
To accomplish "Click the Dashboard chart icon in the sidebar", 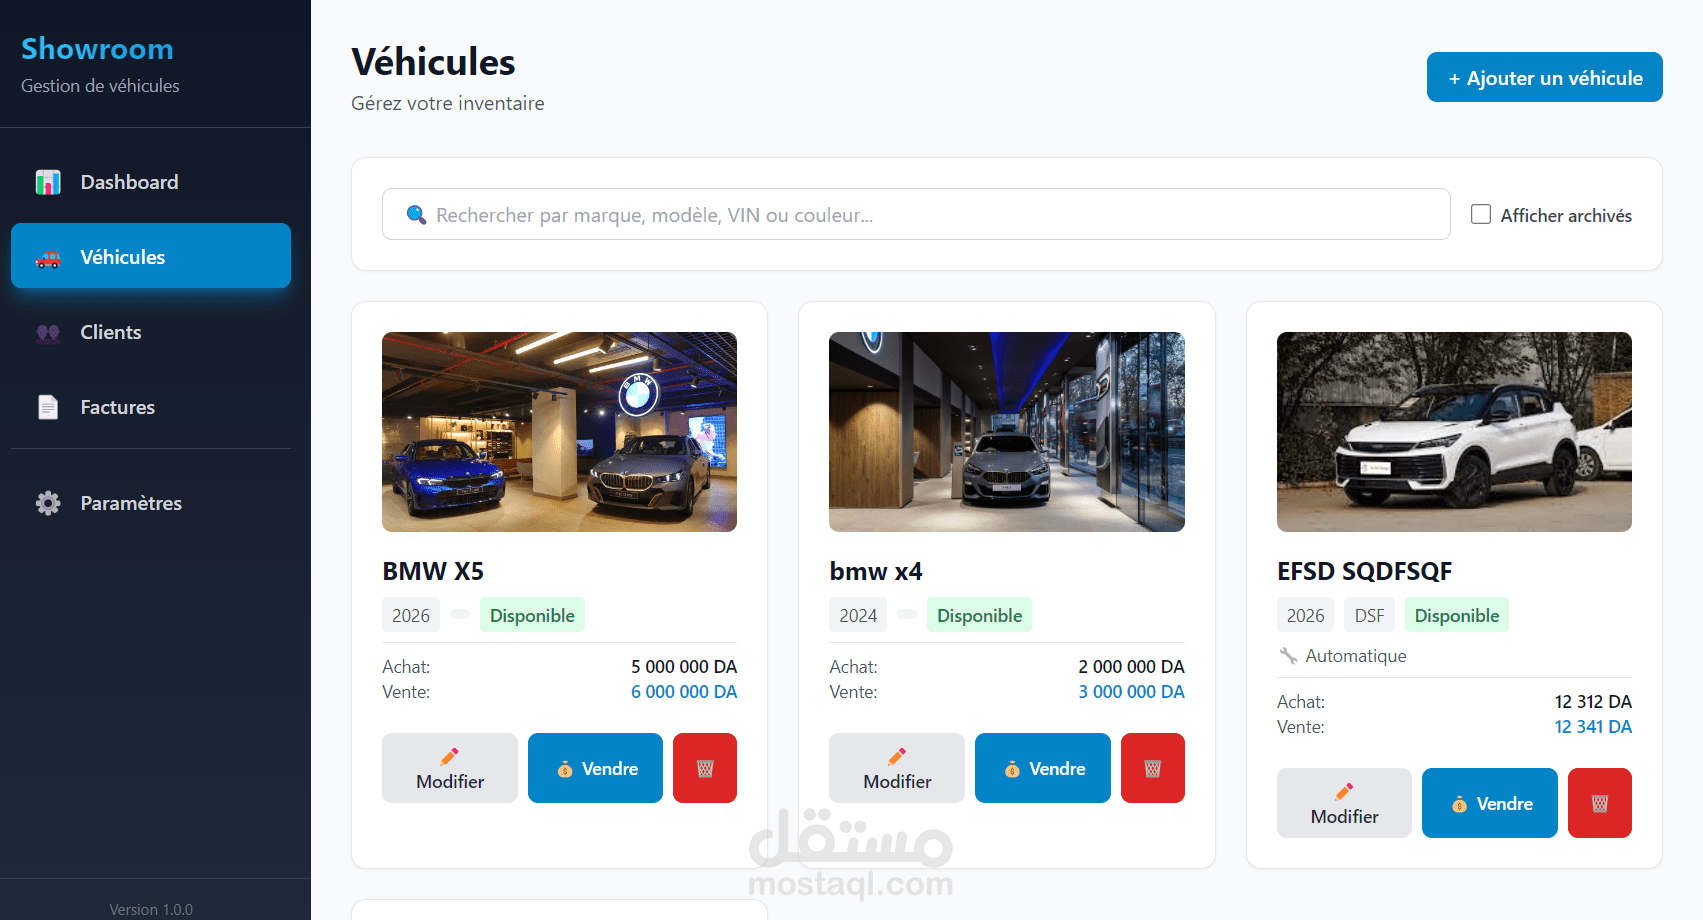I will pyautogui.click(x=48, y=182).
